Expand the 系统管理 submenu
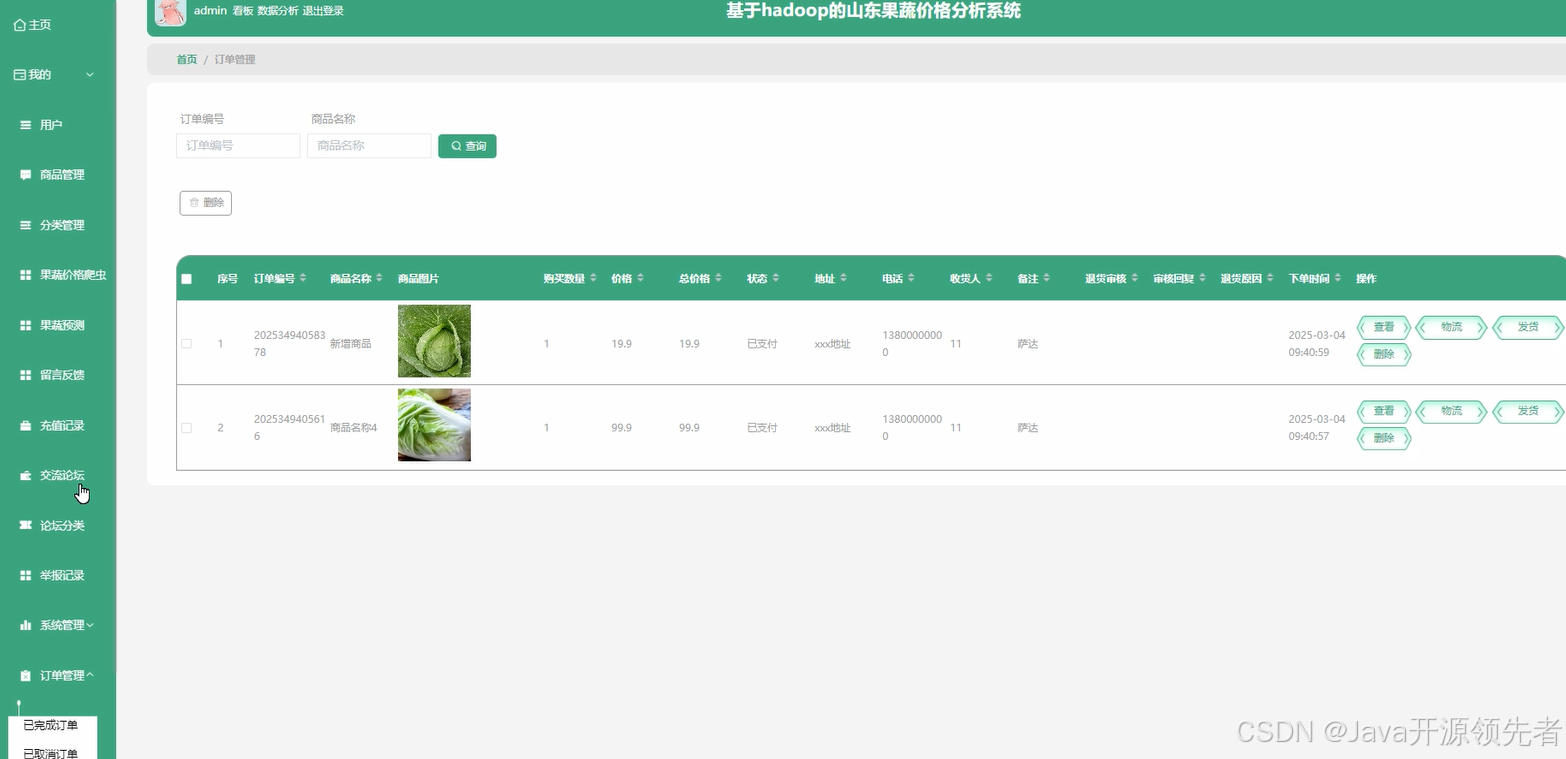 pyautogui.click(x=60, y=624)
